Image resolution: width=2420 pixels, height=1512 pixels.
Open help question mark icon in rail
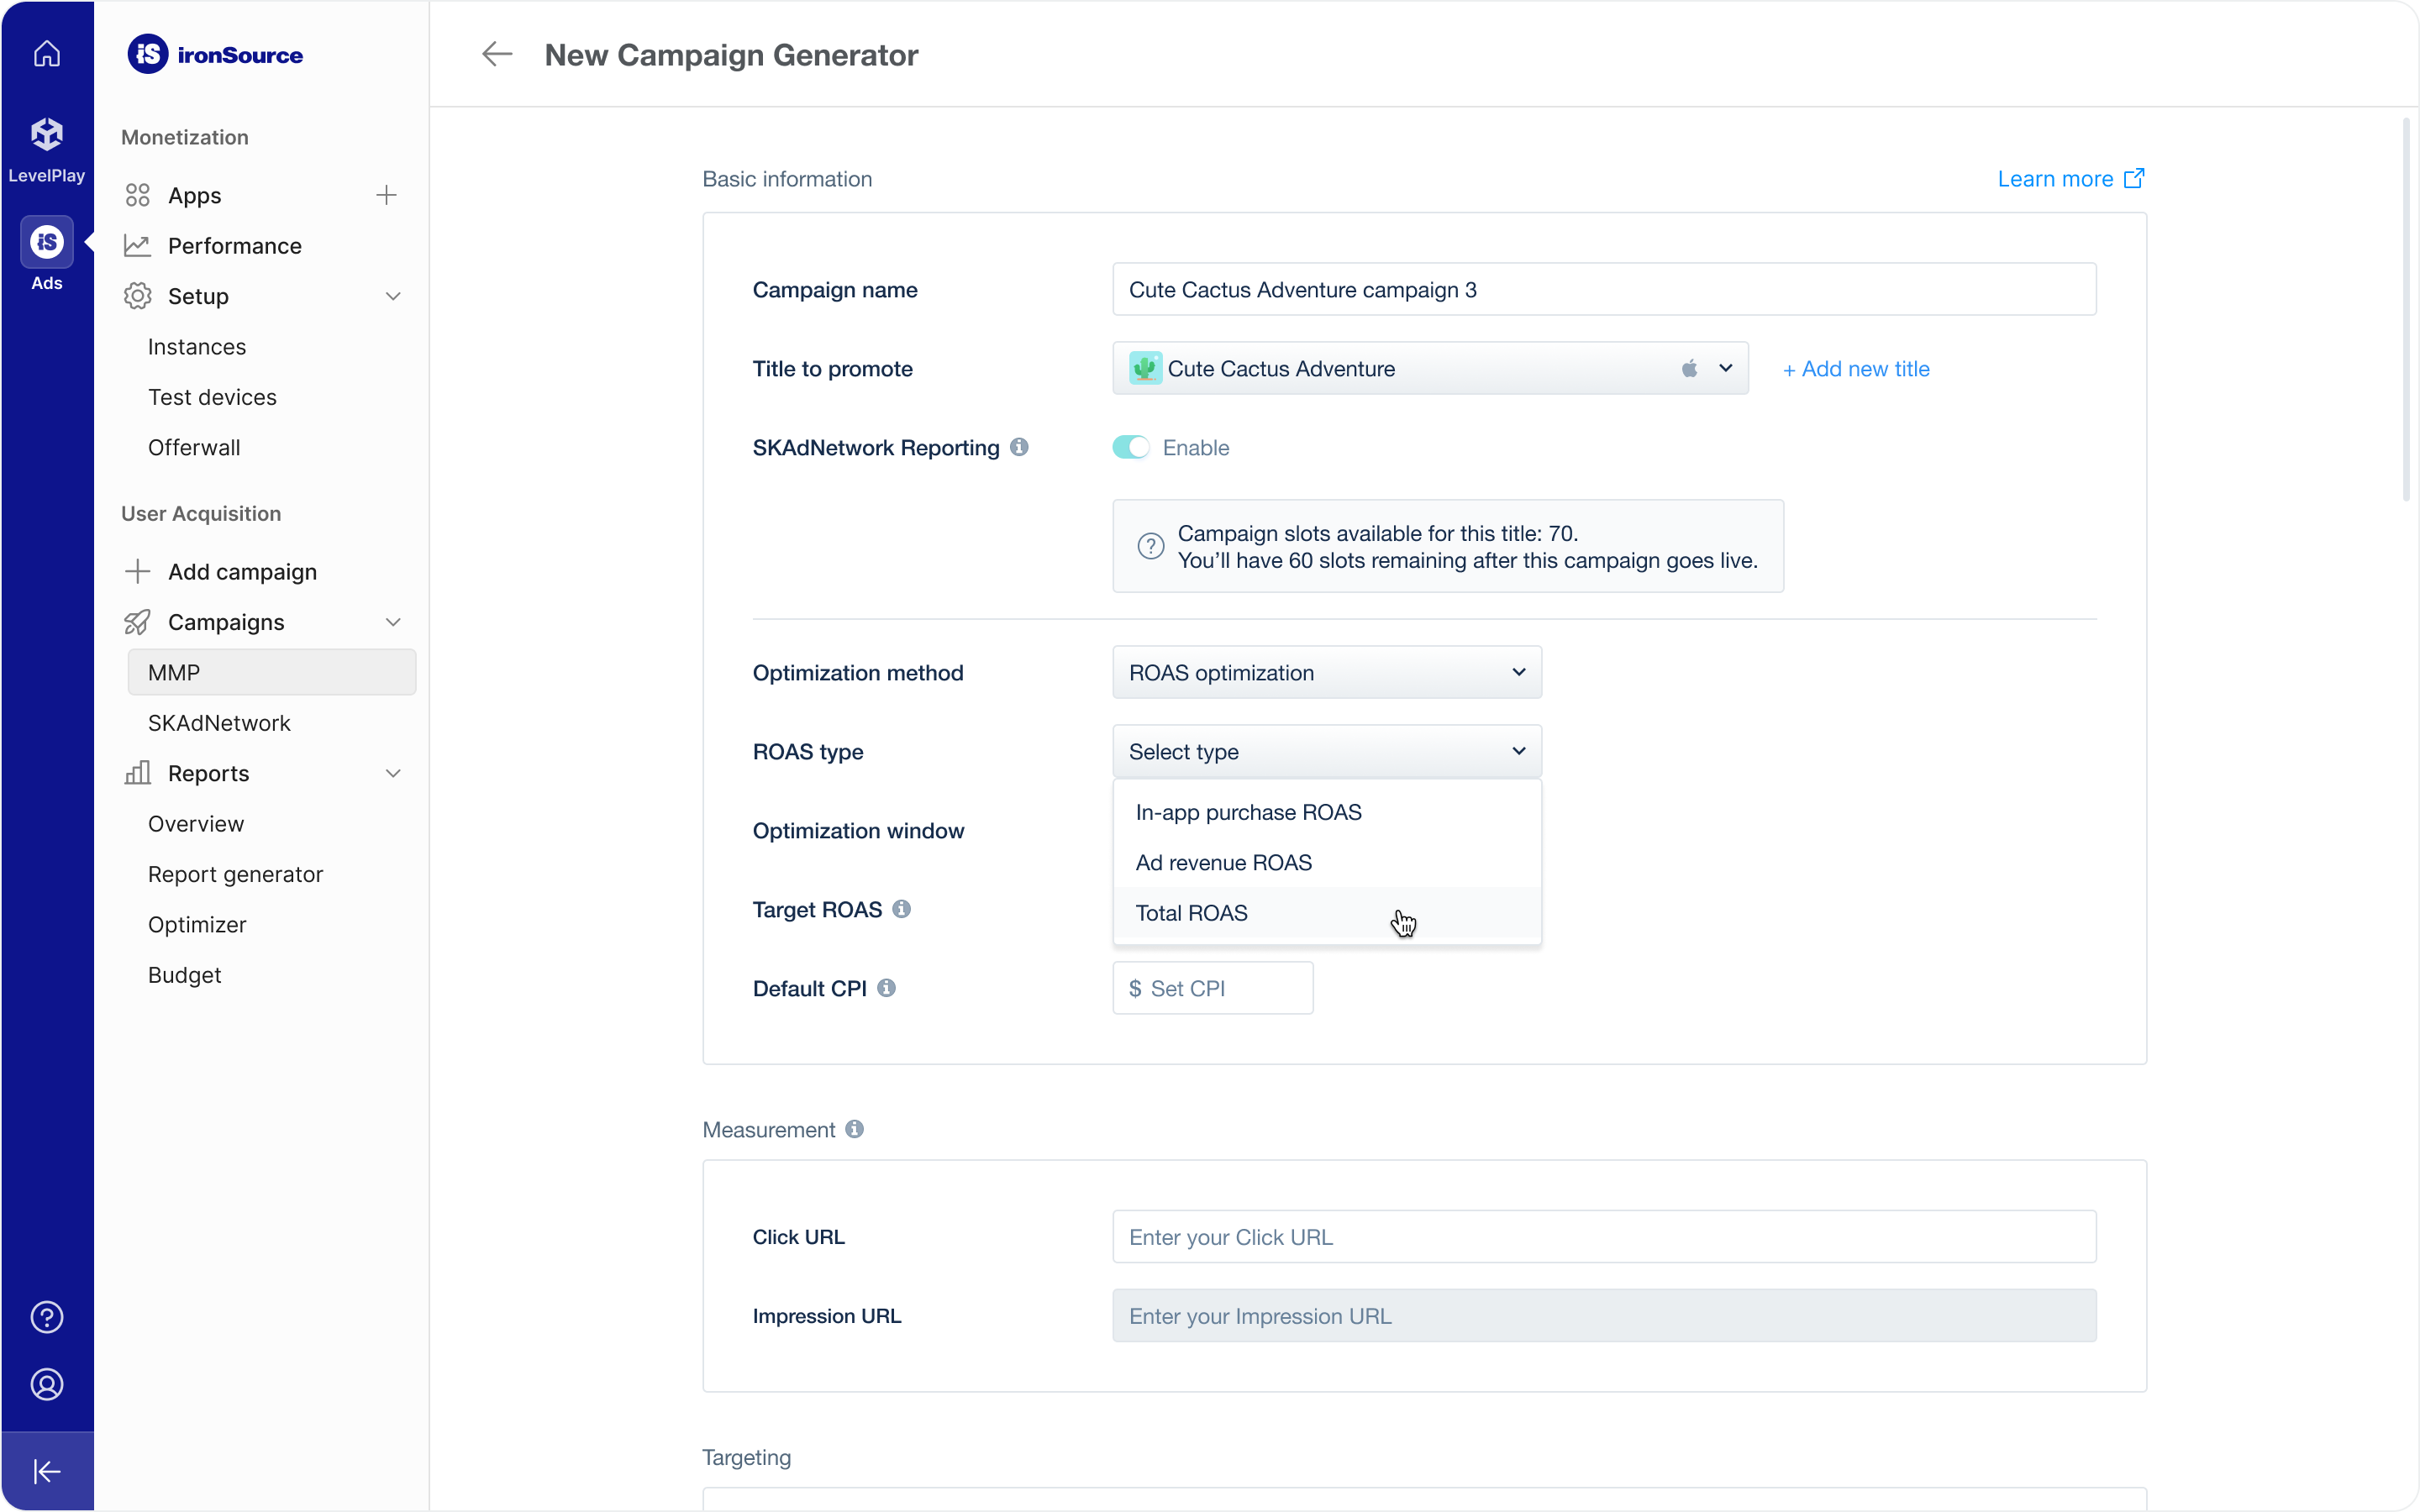tap(47, 1317)
